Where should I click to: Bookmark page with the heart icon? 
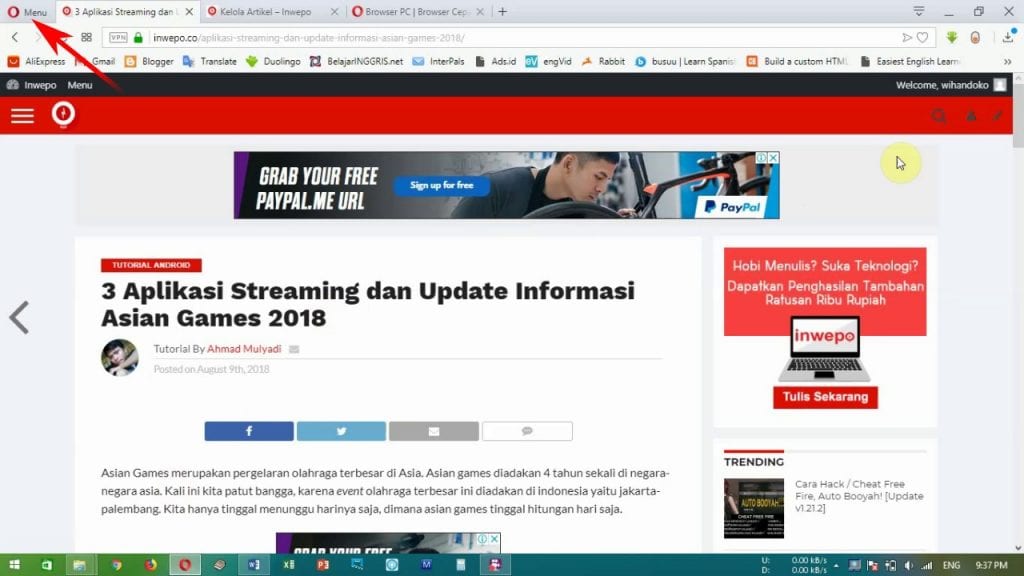pyautogui.click(x=923, y=38)
